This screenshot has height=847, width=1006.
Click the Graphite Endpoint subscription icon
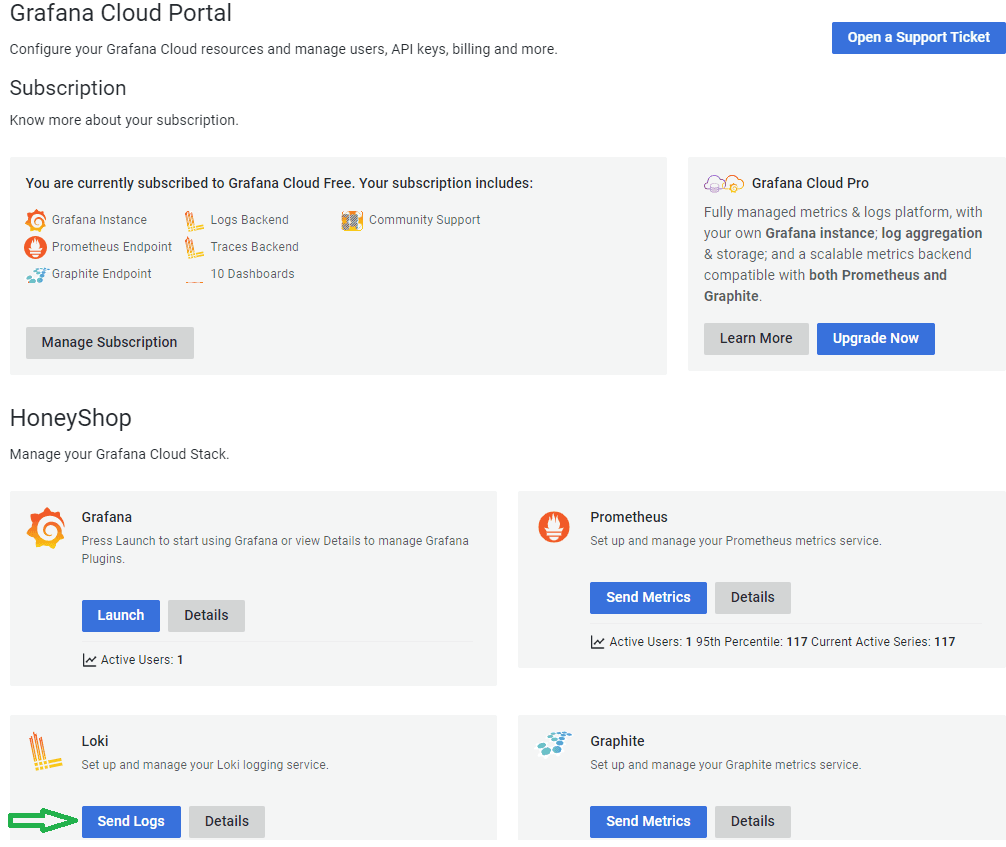pos(36,275)
